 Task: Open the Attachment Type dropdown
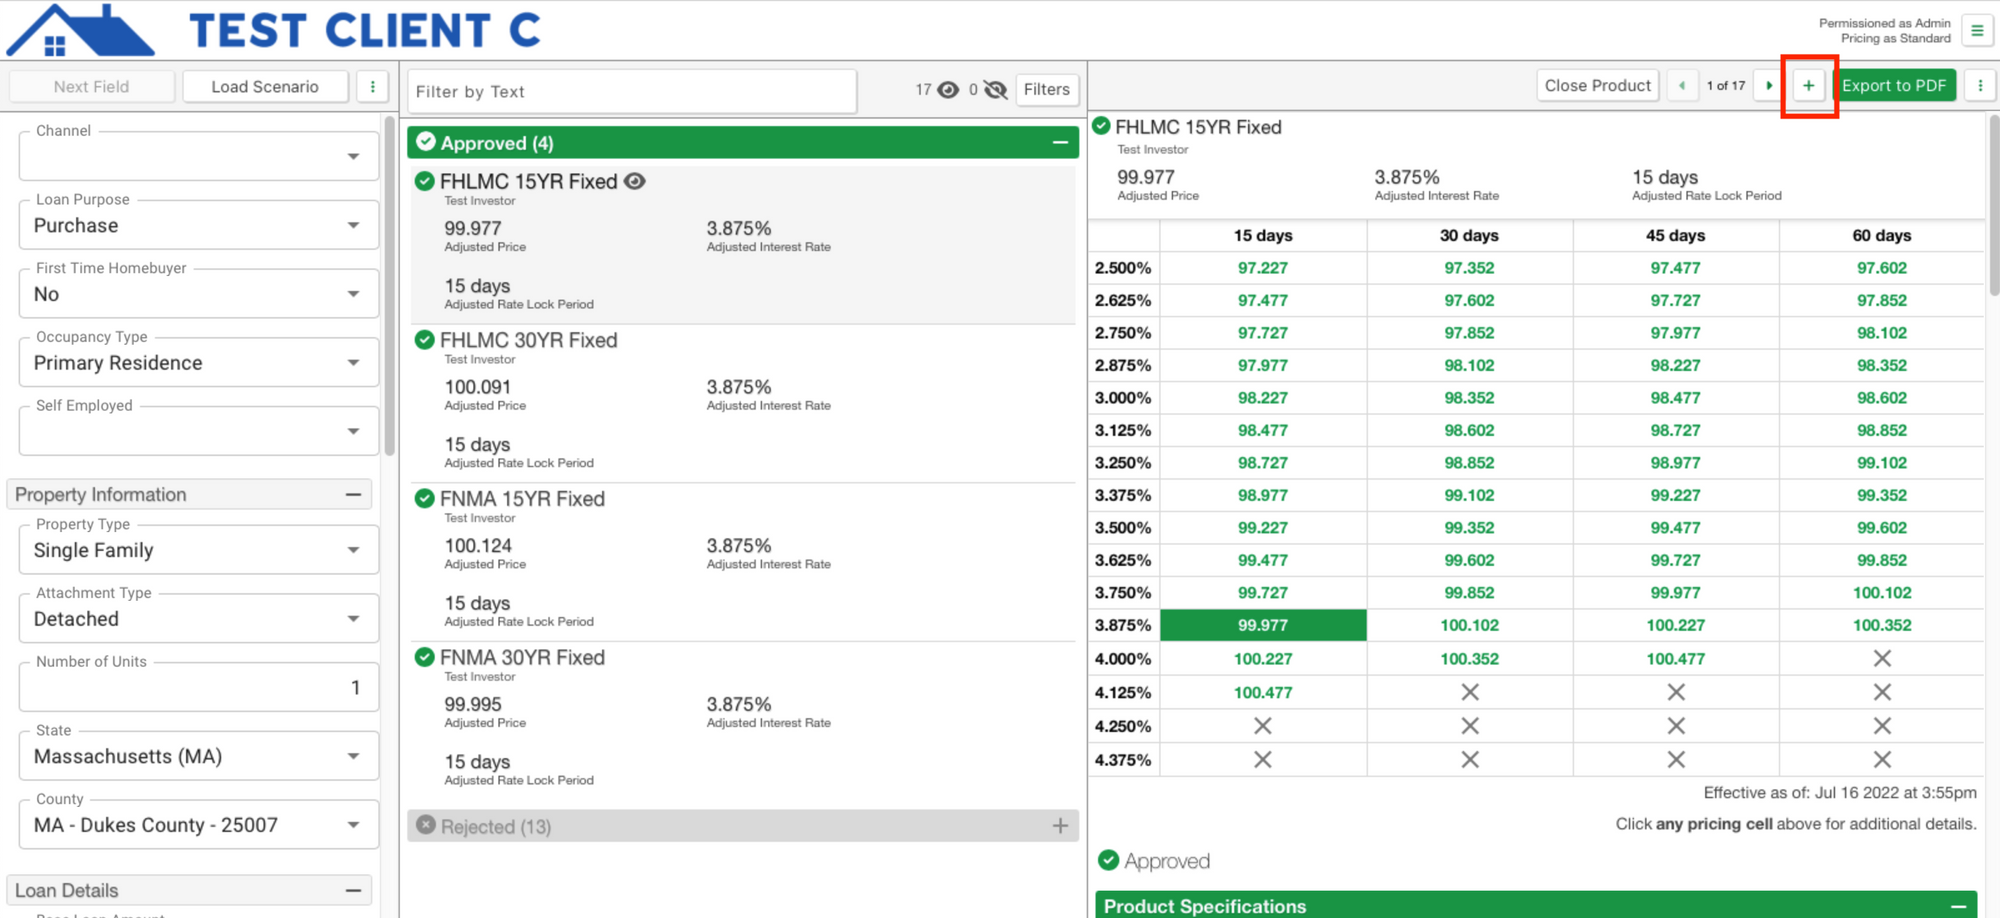(x=199, y=619)
